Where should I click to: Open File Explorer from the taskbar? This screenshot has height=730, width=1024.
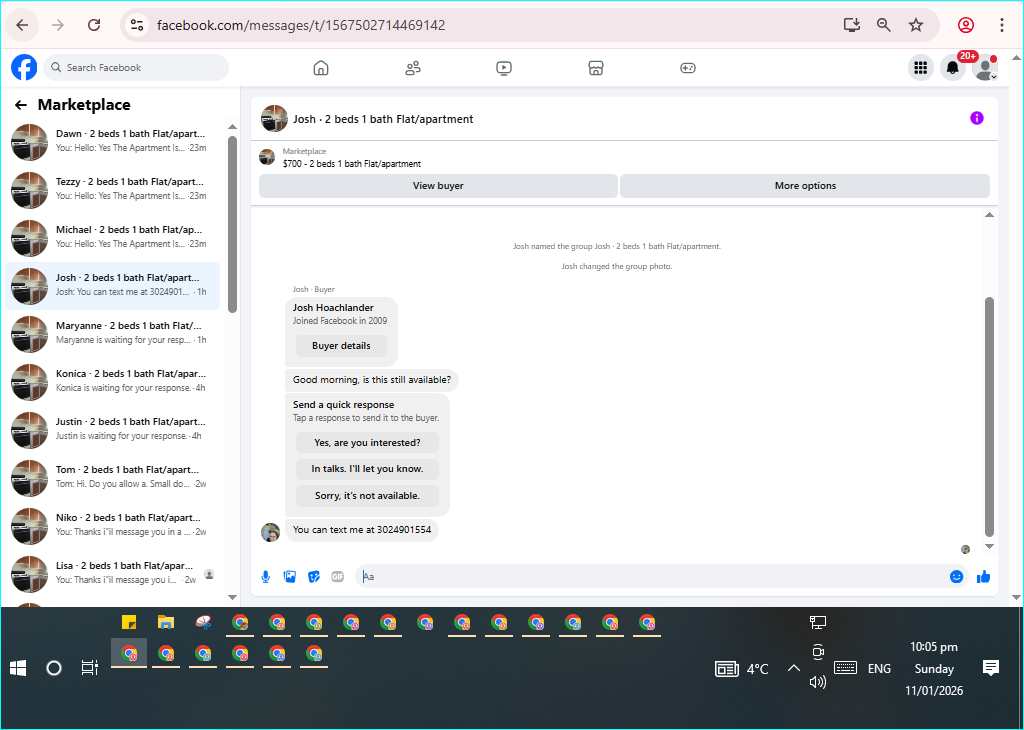[166, 622]
